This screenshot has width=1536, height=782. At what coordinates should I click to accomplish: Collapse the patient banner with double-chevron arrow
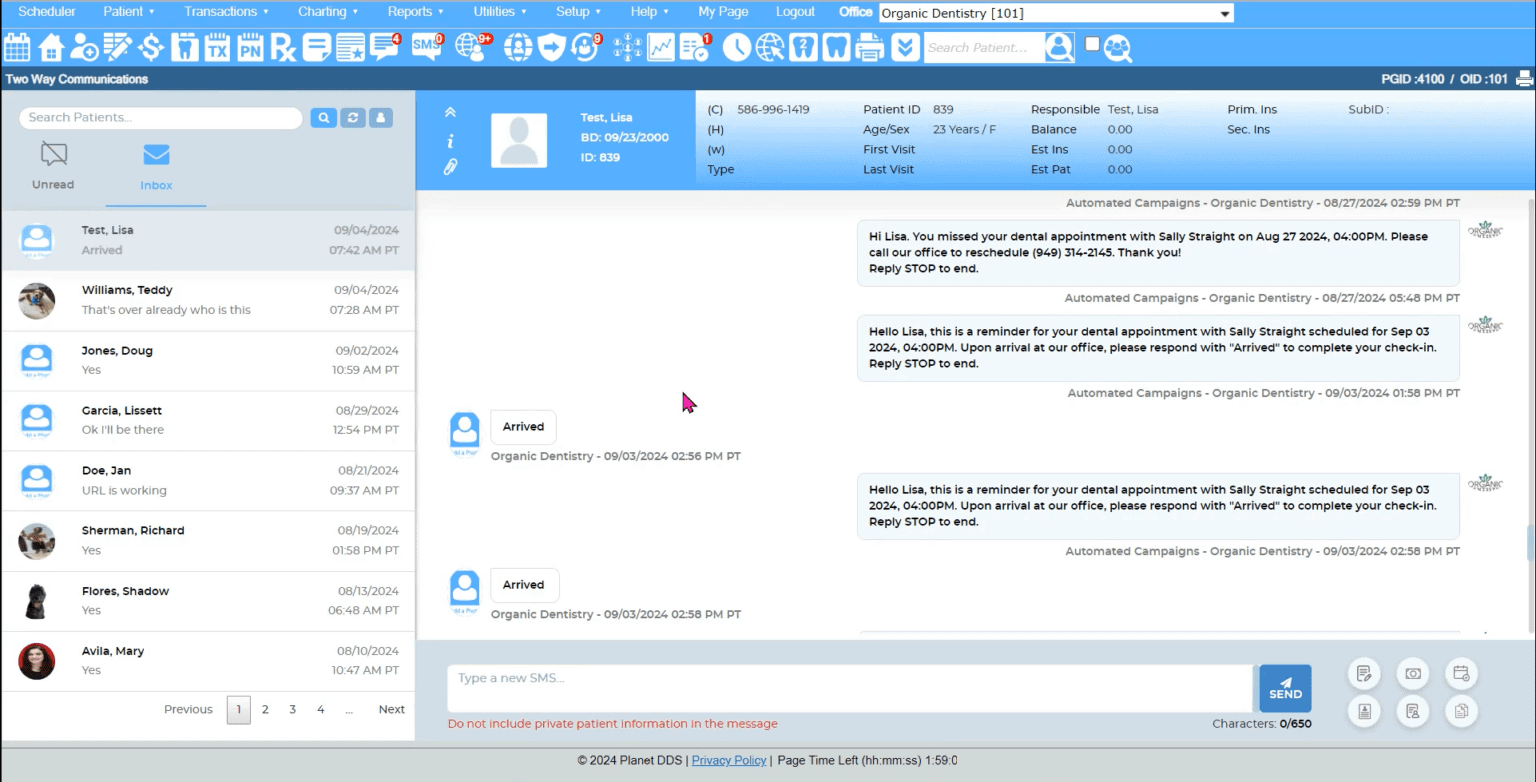pos(450,112)
